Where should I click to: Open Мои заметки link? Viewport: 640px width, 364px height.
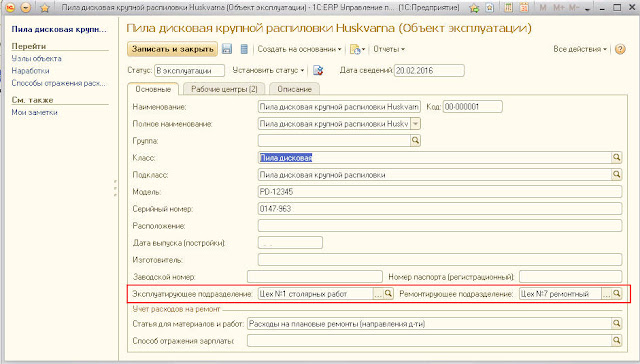34,112
